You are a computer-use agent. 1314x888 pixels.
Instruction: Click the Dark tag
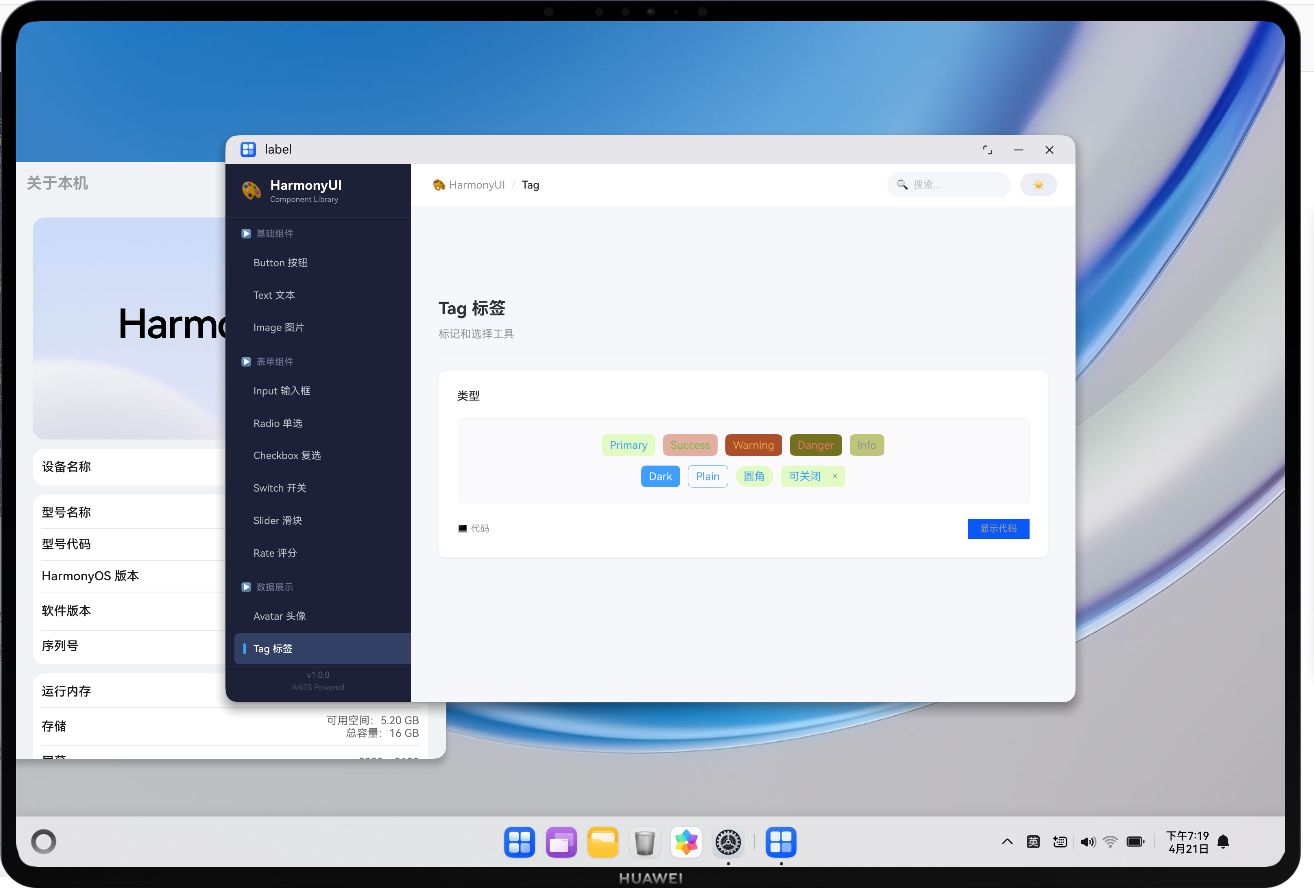tap(661, 476)
